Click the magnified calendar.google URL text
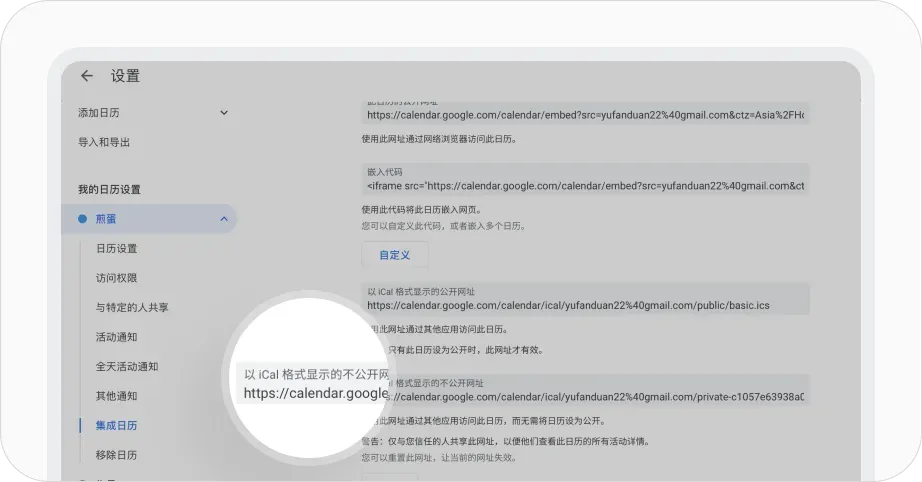The width and height of the screenshot is (922, 482). click(x=315, y=393)
